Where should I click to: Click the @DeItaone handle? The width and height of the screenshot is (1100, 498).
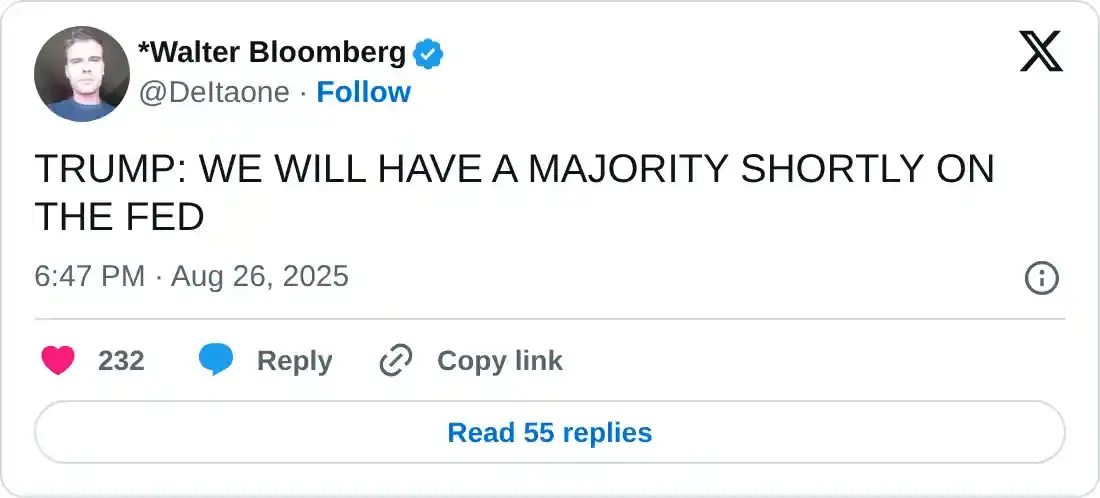coord(214,93)
